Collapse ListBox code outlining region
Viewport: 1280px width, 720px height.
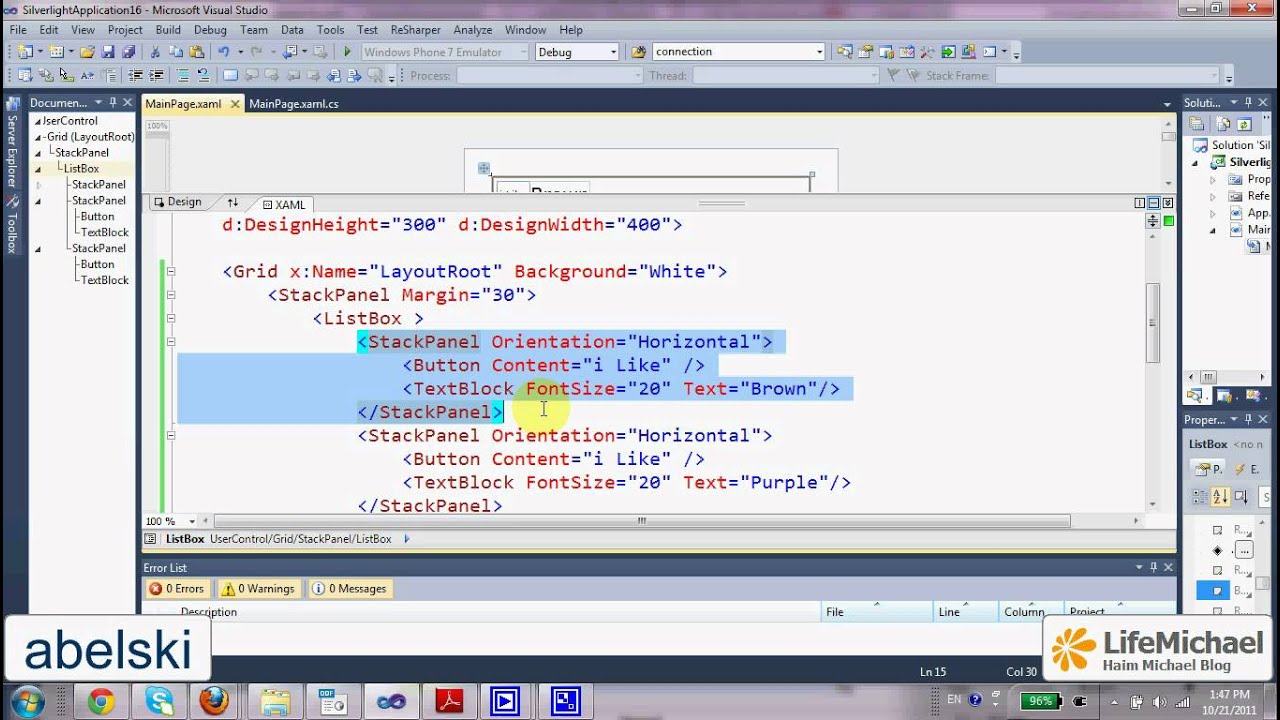171,318
